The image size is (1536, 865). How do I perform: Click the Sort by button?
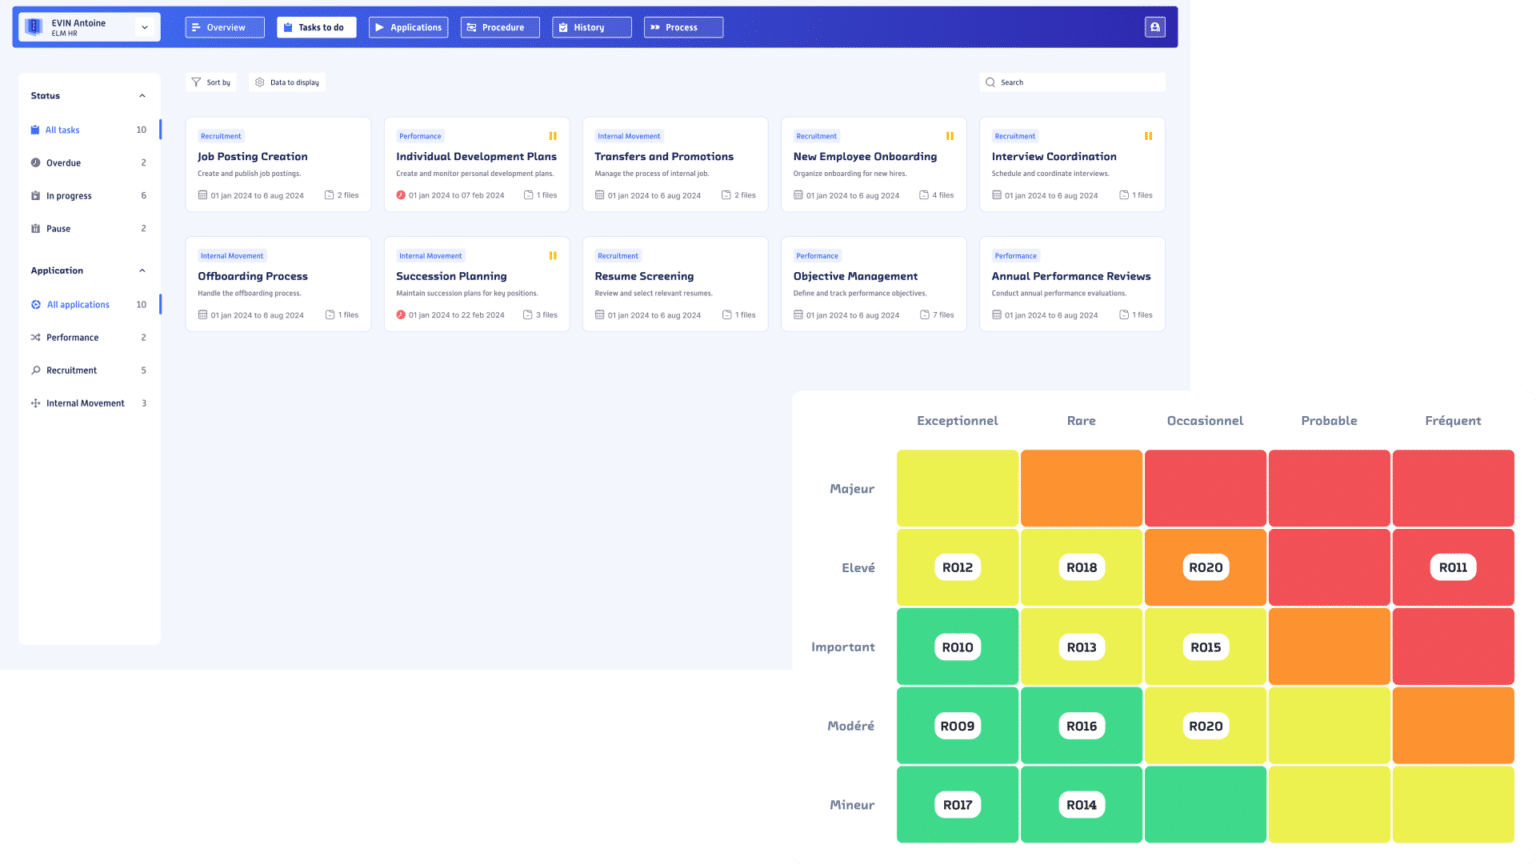211,82
